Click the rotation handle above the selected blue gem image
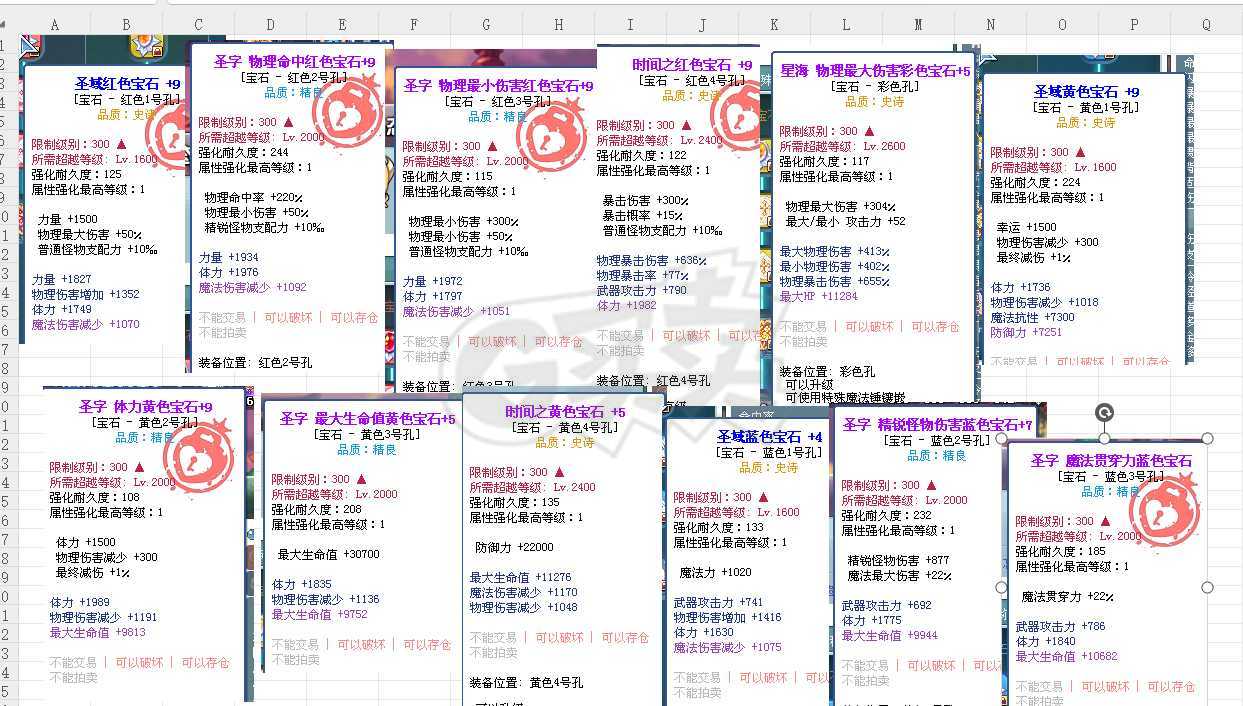 point(1105,413)
